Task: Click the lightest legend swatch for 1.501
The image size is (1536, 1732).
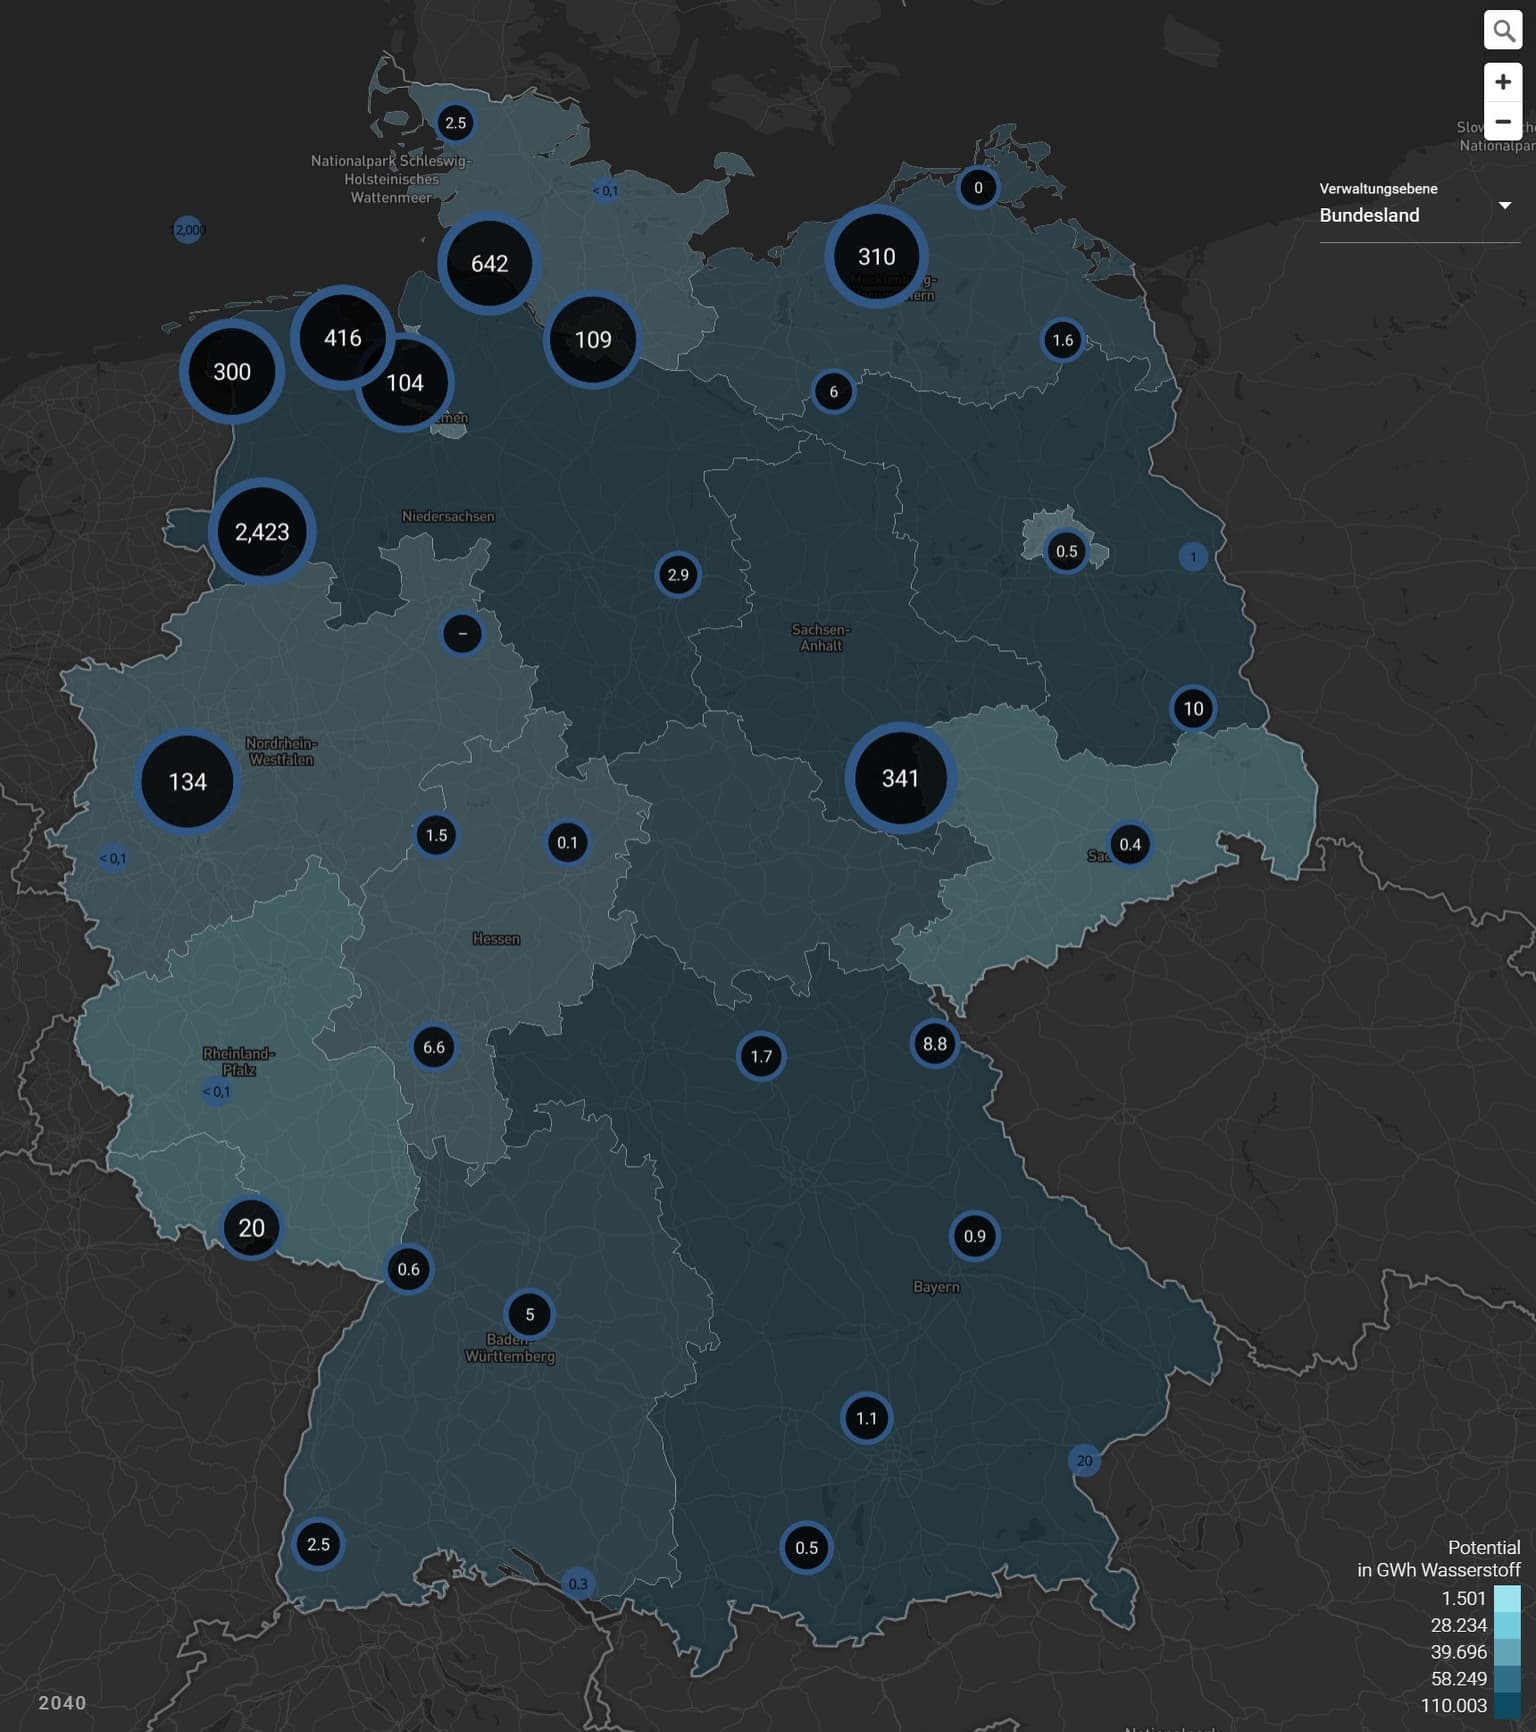Action: pyautogui.click(x=1506, y=1598)
